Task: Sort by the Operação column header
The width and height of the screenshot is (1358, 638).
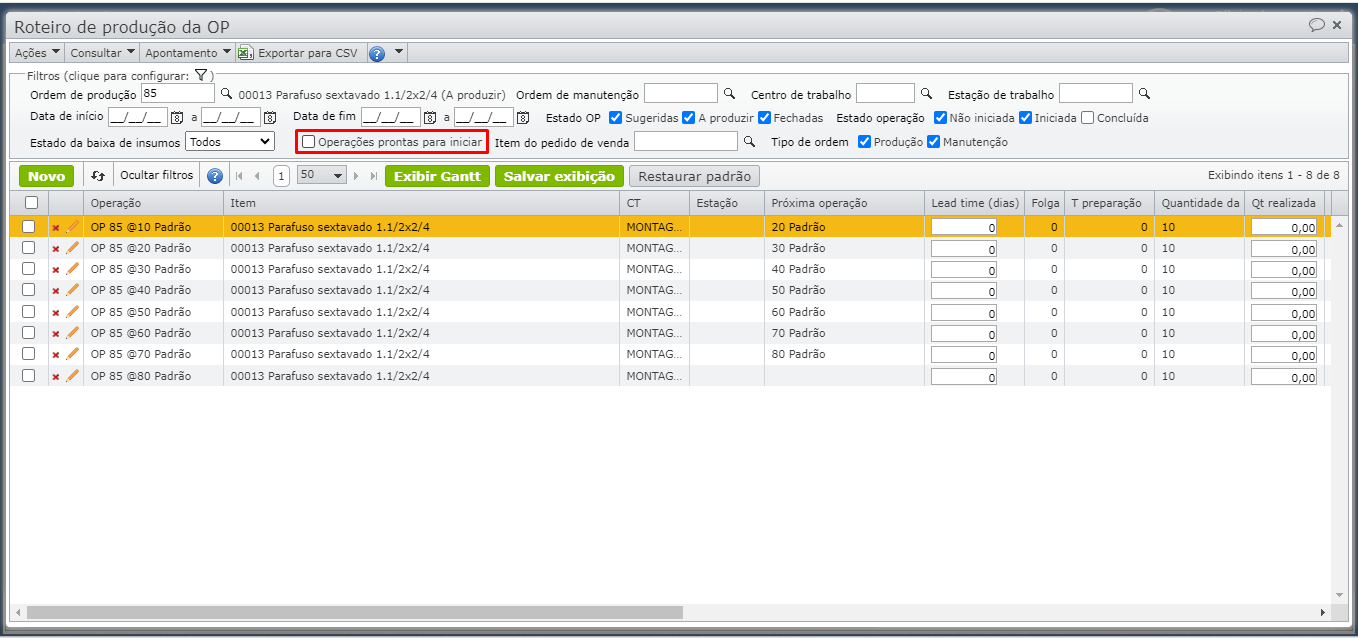Action: 153,203
